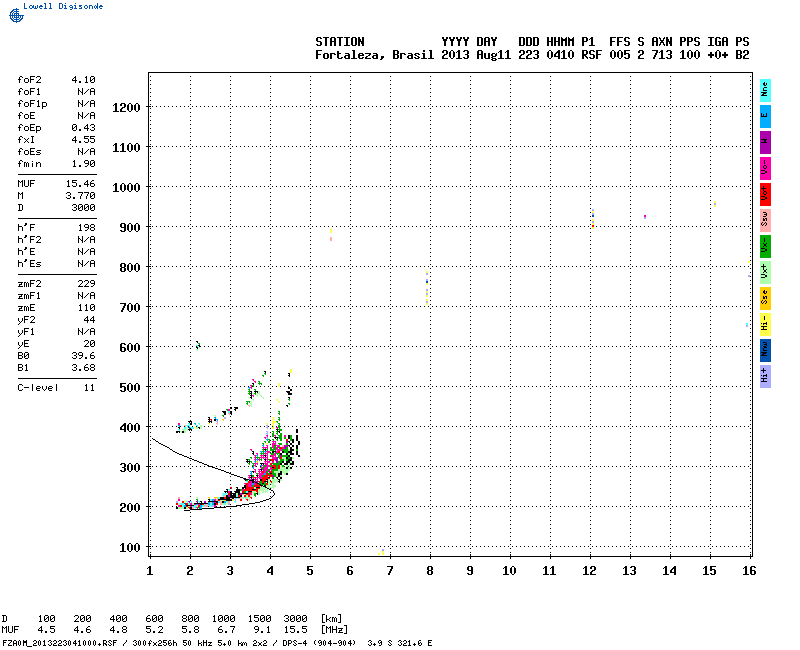Viewport: 800px width, 650px height.
Task: Click the MUF value 15.46
Action: coord(80,184)
